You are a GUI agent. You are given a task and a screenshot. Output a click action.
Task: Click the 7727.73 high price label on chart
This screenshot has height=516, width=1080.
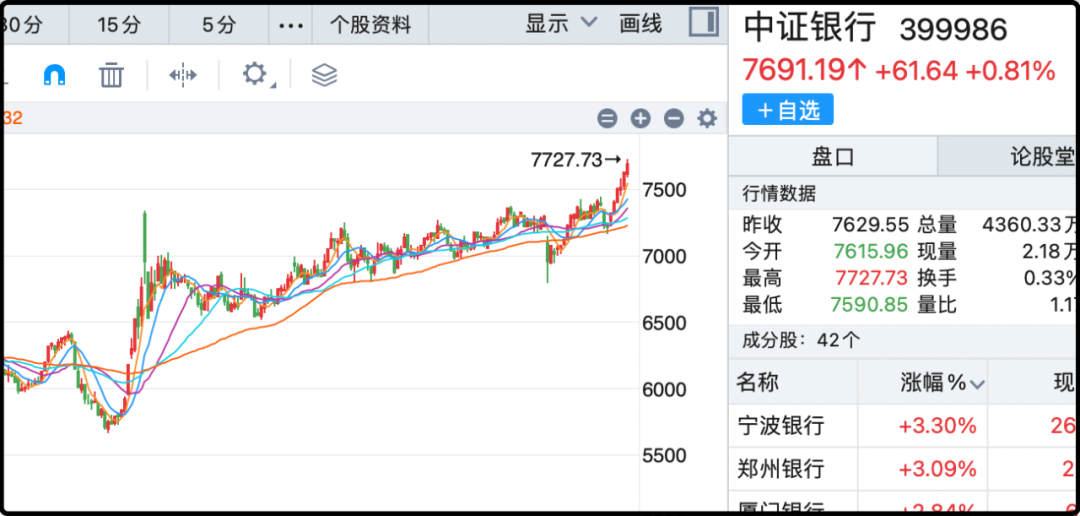tap(568, 160)
